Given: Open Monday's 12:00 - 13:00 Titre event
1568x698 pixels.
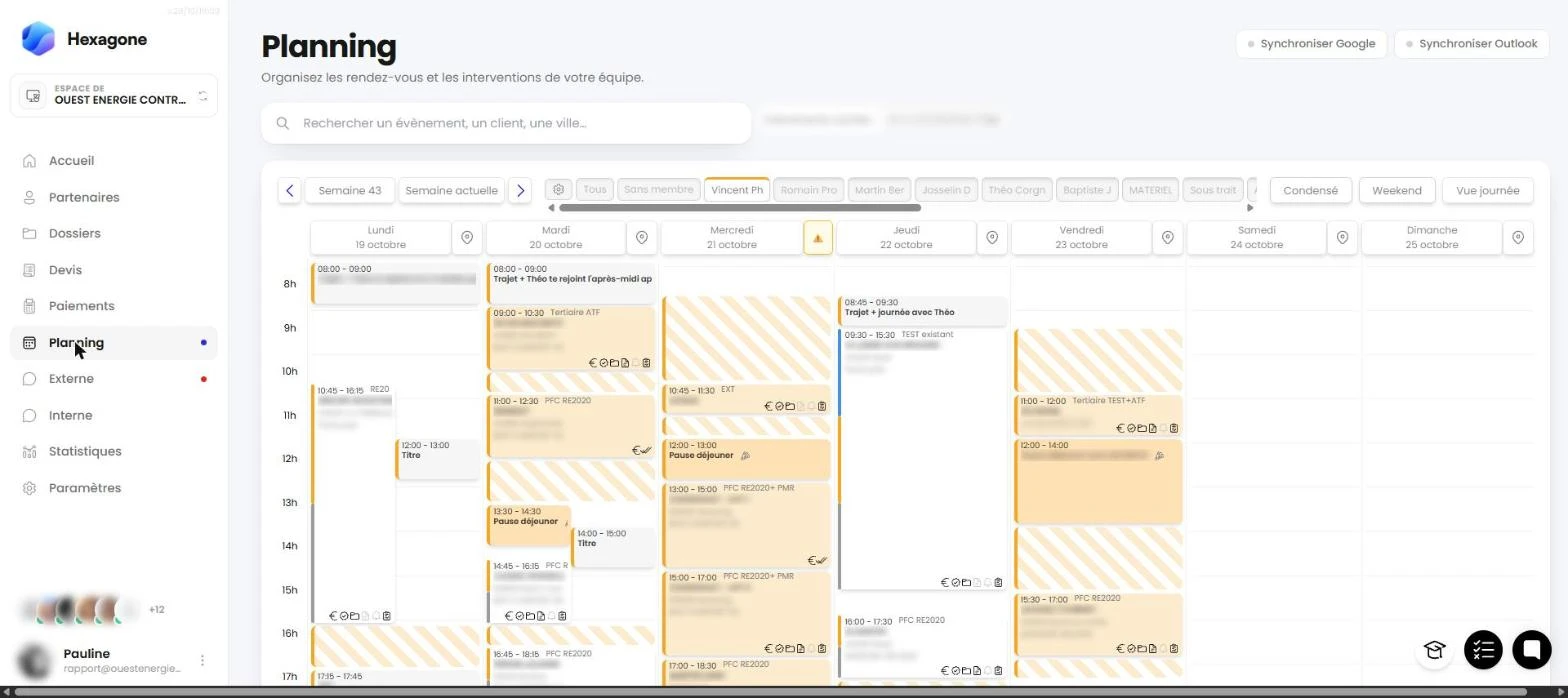Looking at the screenshot, I should click(438, 459).
